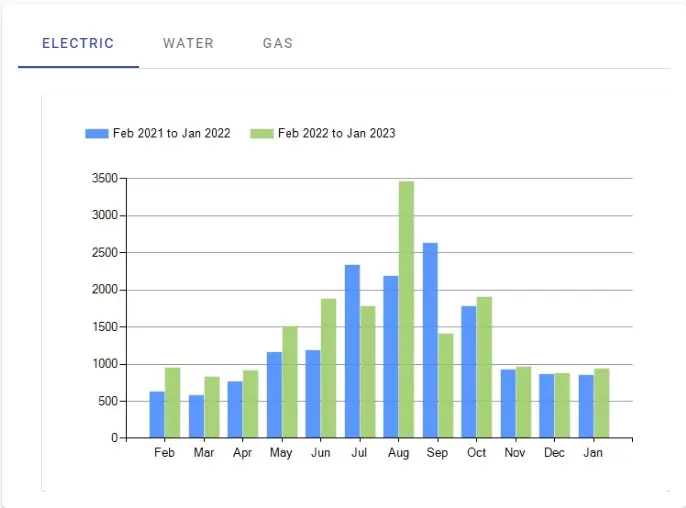This screenshot has height=508, width=686.
Task: Select the green June bar
Action: click(x=328, y=368)
